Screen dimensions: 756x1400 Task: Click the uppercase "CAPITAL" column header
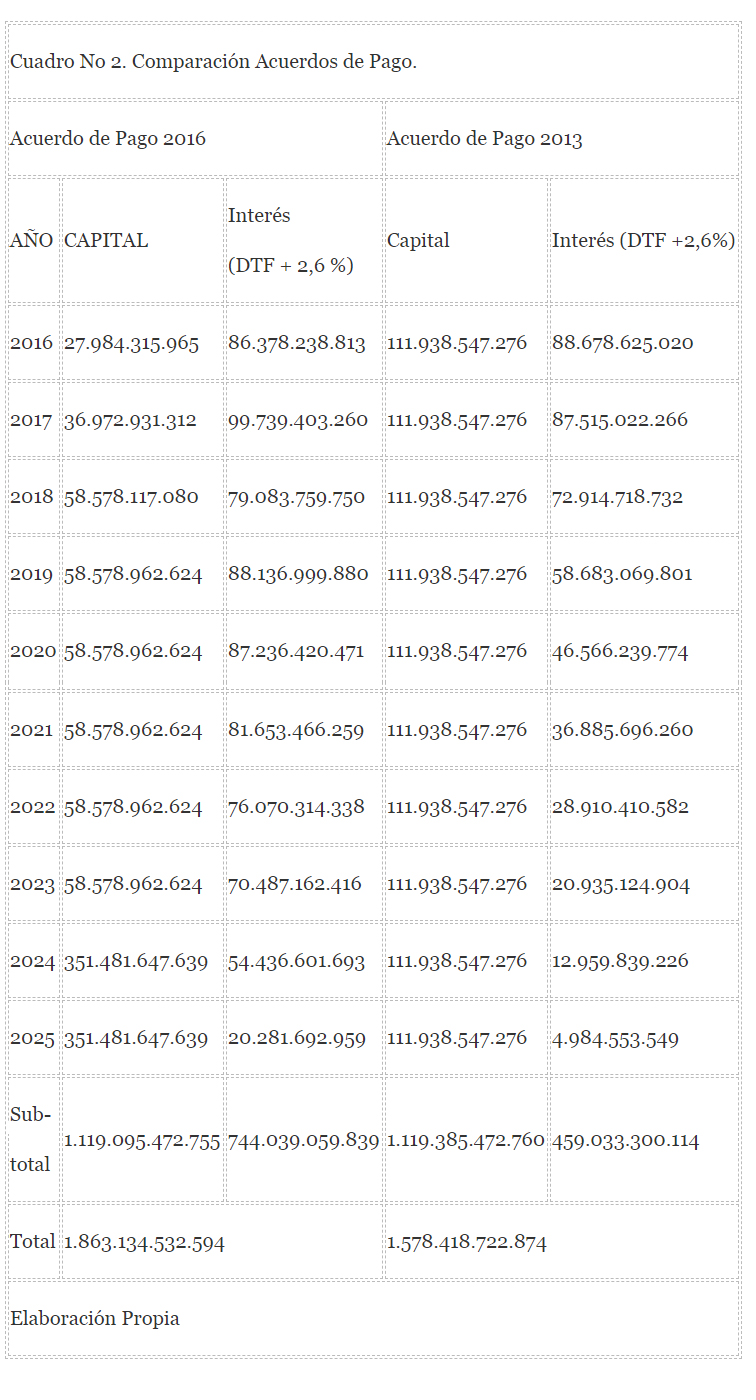tap(106, 241)
